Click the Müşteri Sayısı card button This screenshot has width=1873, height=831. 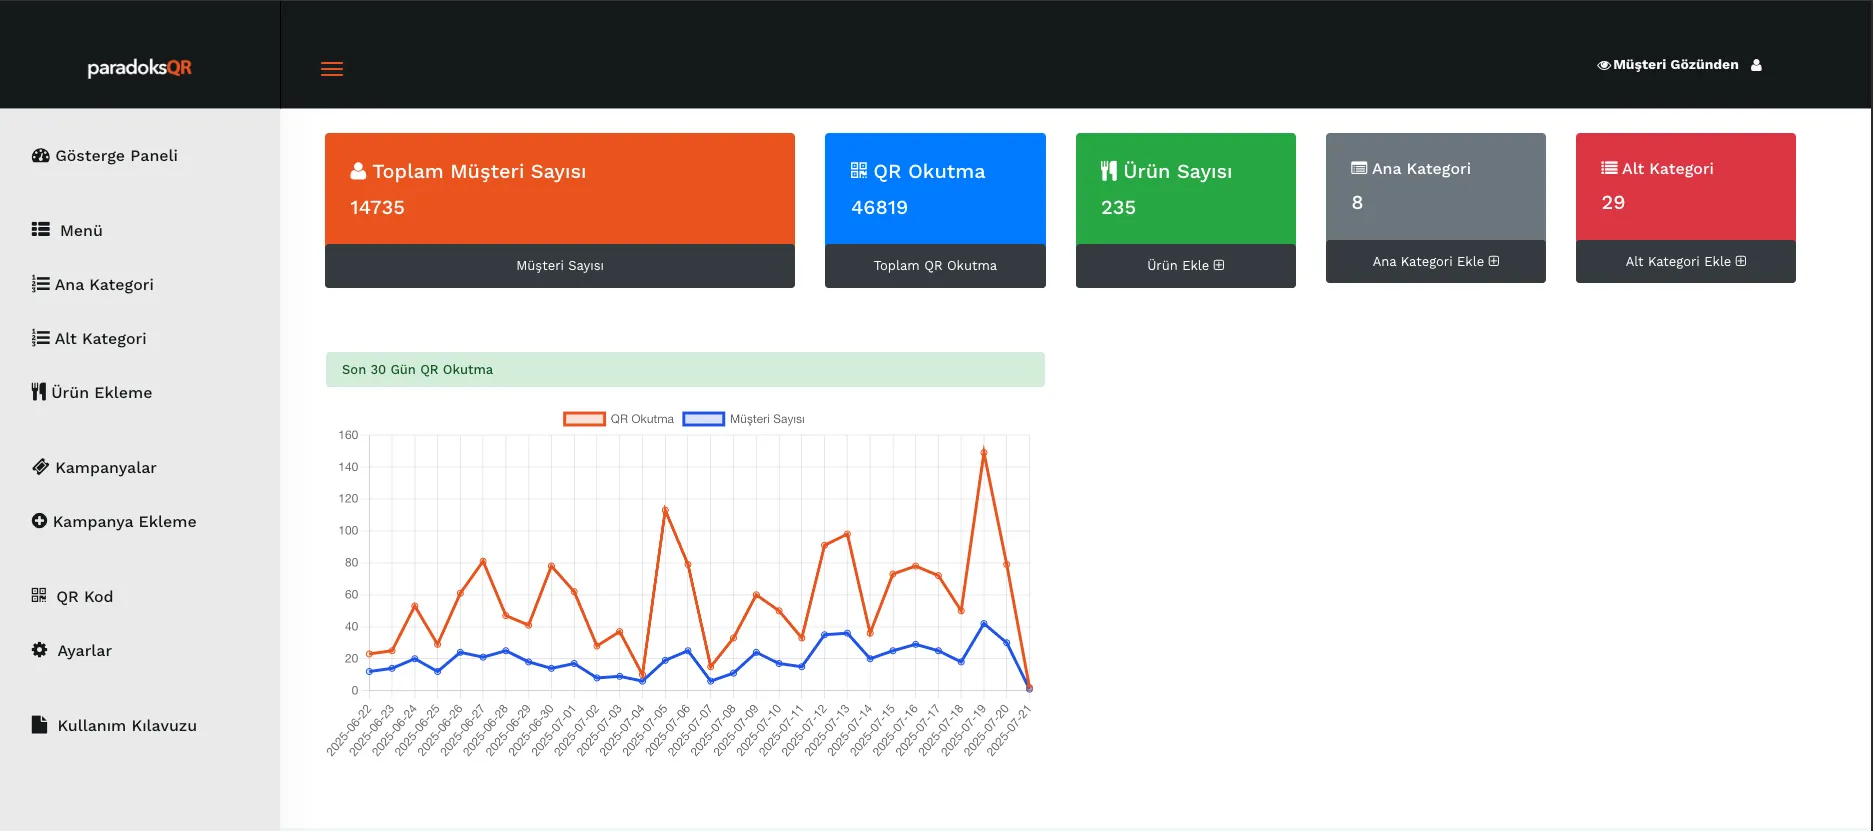click(559, 266)
